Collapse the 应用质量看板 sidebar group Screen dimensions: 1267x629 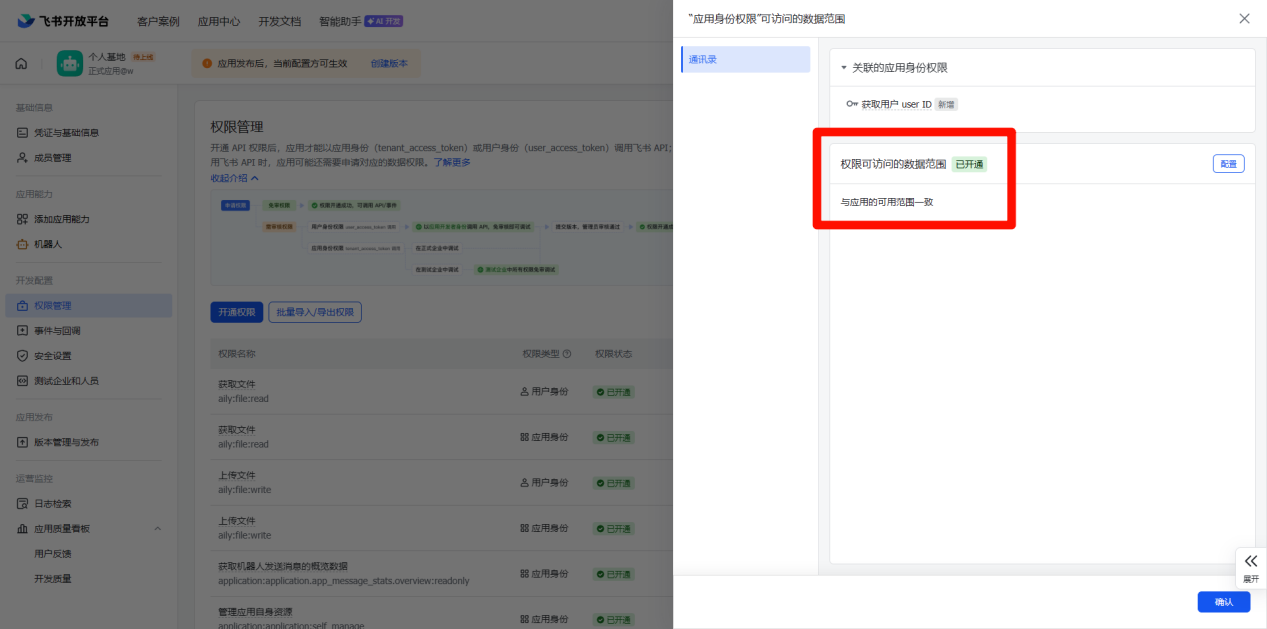[x=156, y=527]
